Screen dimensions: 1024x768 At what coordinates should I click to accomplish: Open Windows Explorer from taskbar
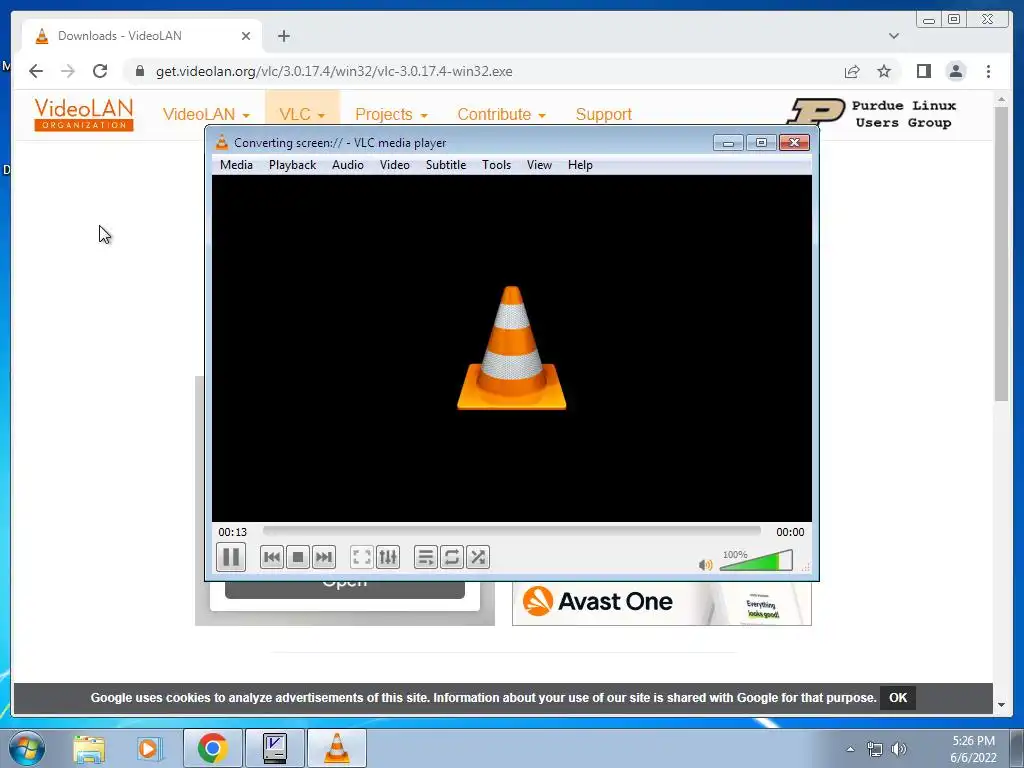click(x=89, y=748)
